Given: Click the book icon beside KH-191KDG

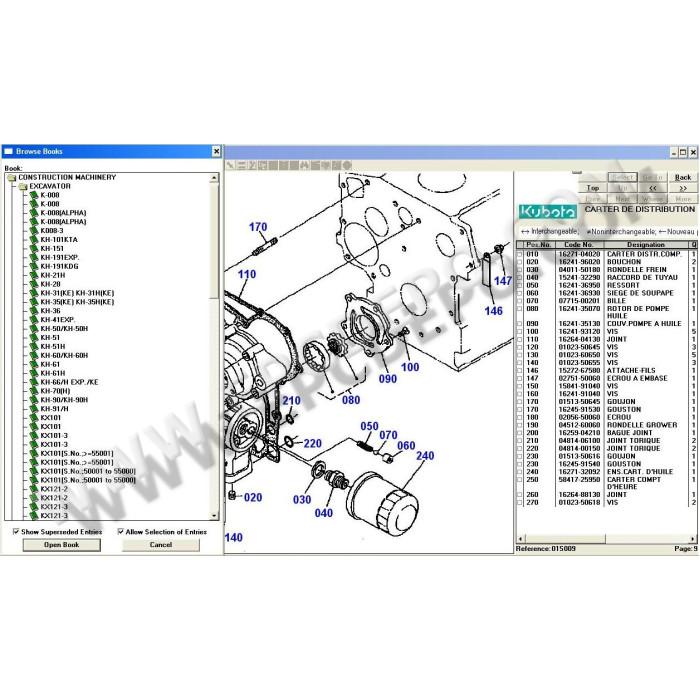Looking at the screenshot, I should point(34,266).
